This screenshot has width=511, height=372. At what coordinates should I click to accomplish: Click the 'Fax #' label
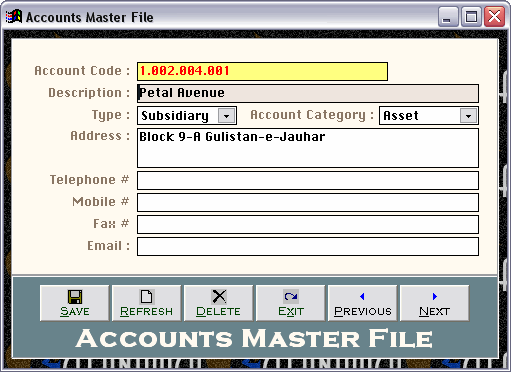tap(111, 224)
